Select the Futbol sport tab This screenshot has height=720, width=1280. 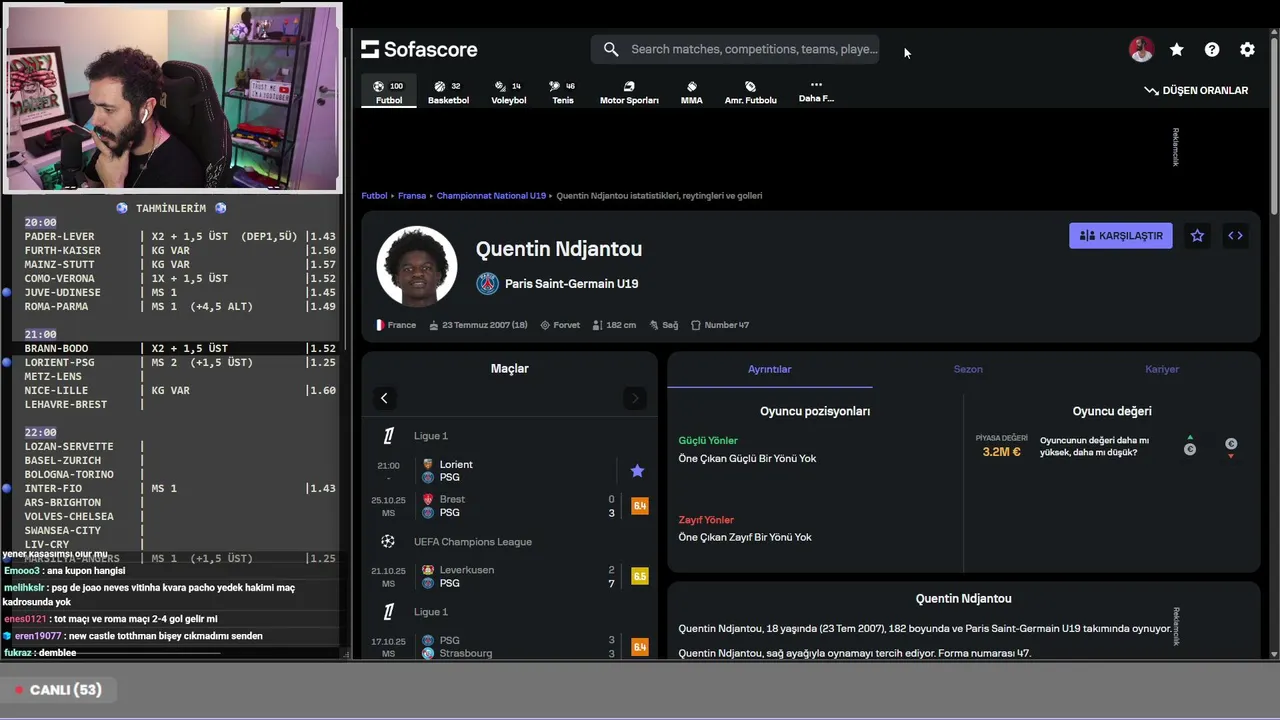[388, 92]
